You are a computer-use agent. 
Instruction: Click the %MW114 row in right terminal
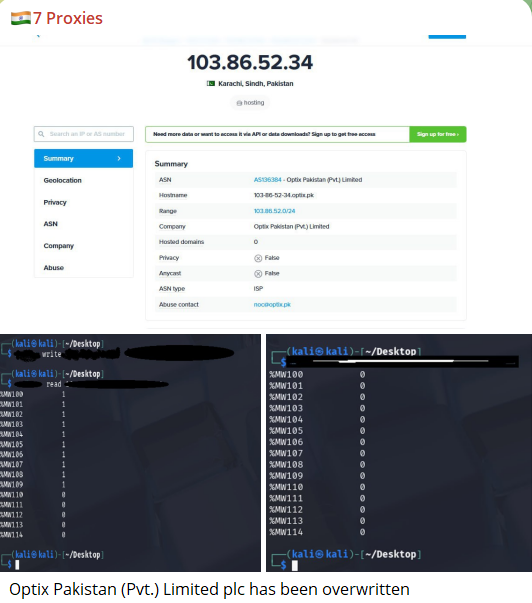[x=317, y=532]
